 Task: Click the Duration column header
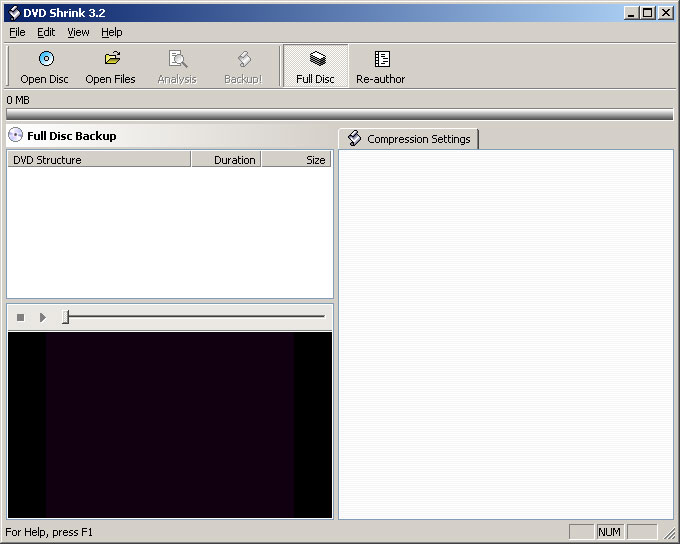point(226,160)
